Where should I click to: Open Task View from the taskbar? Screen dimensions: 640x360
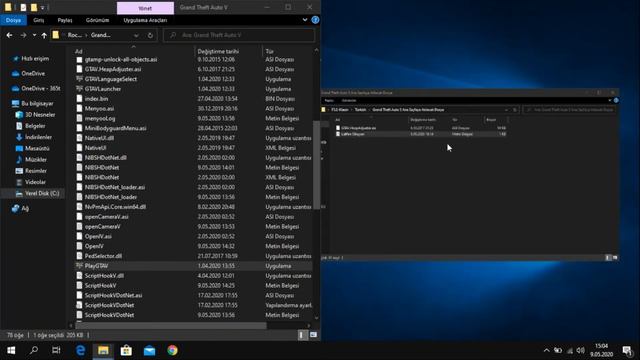point(56,350)
